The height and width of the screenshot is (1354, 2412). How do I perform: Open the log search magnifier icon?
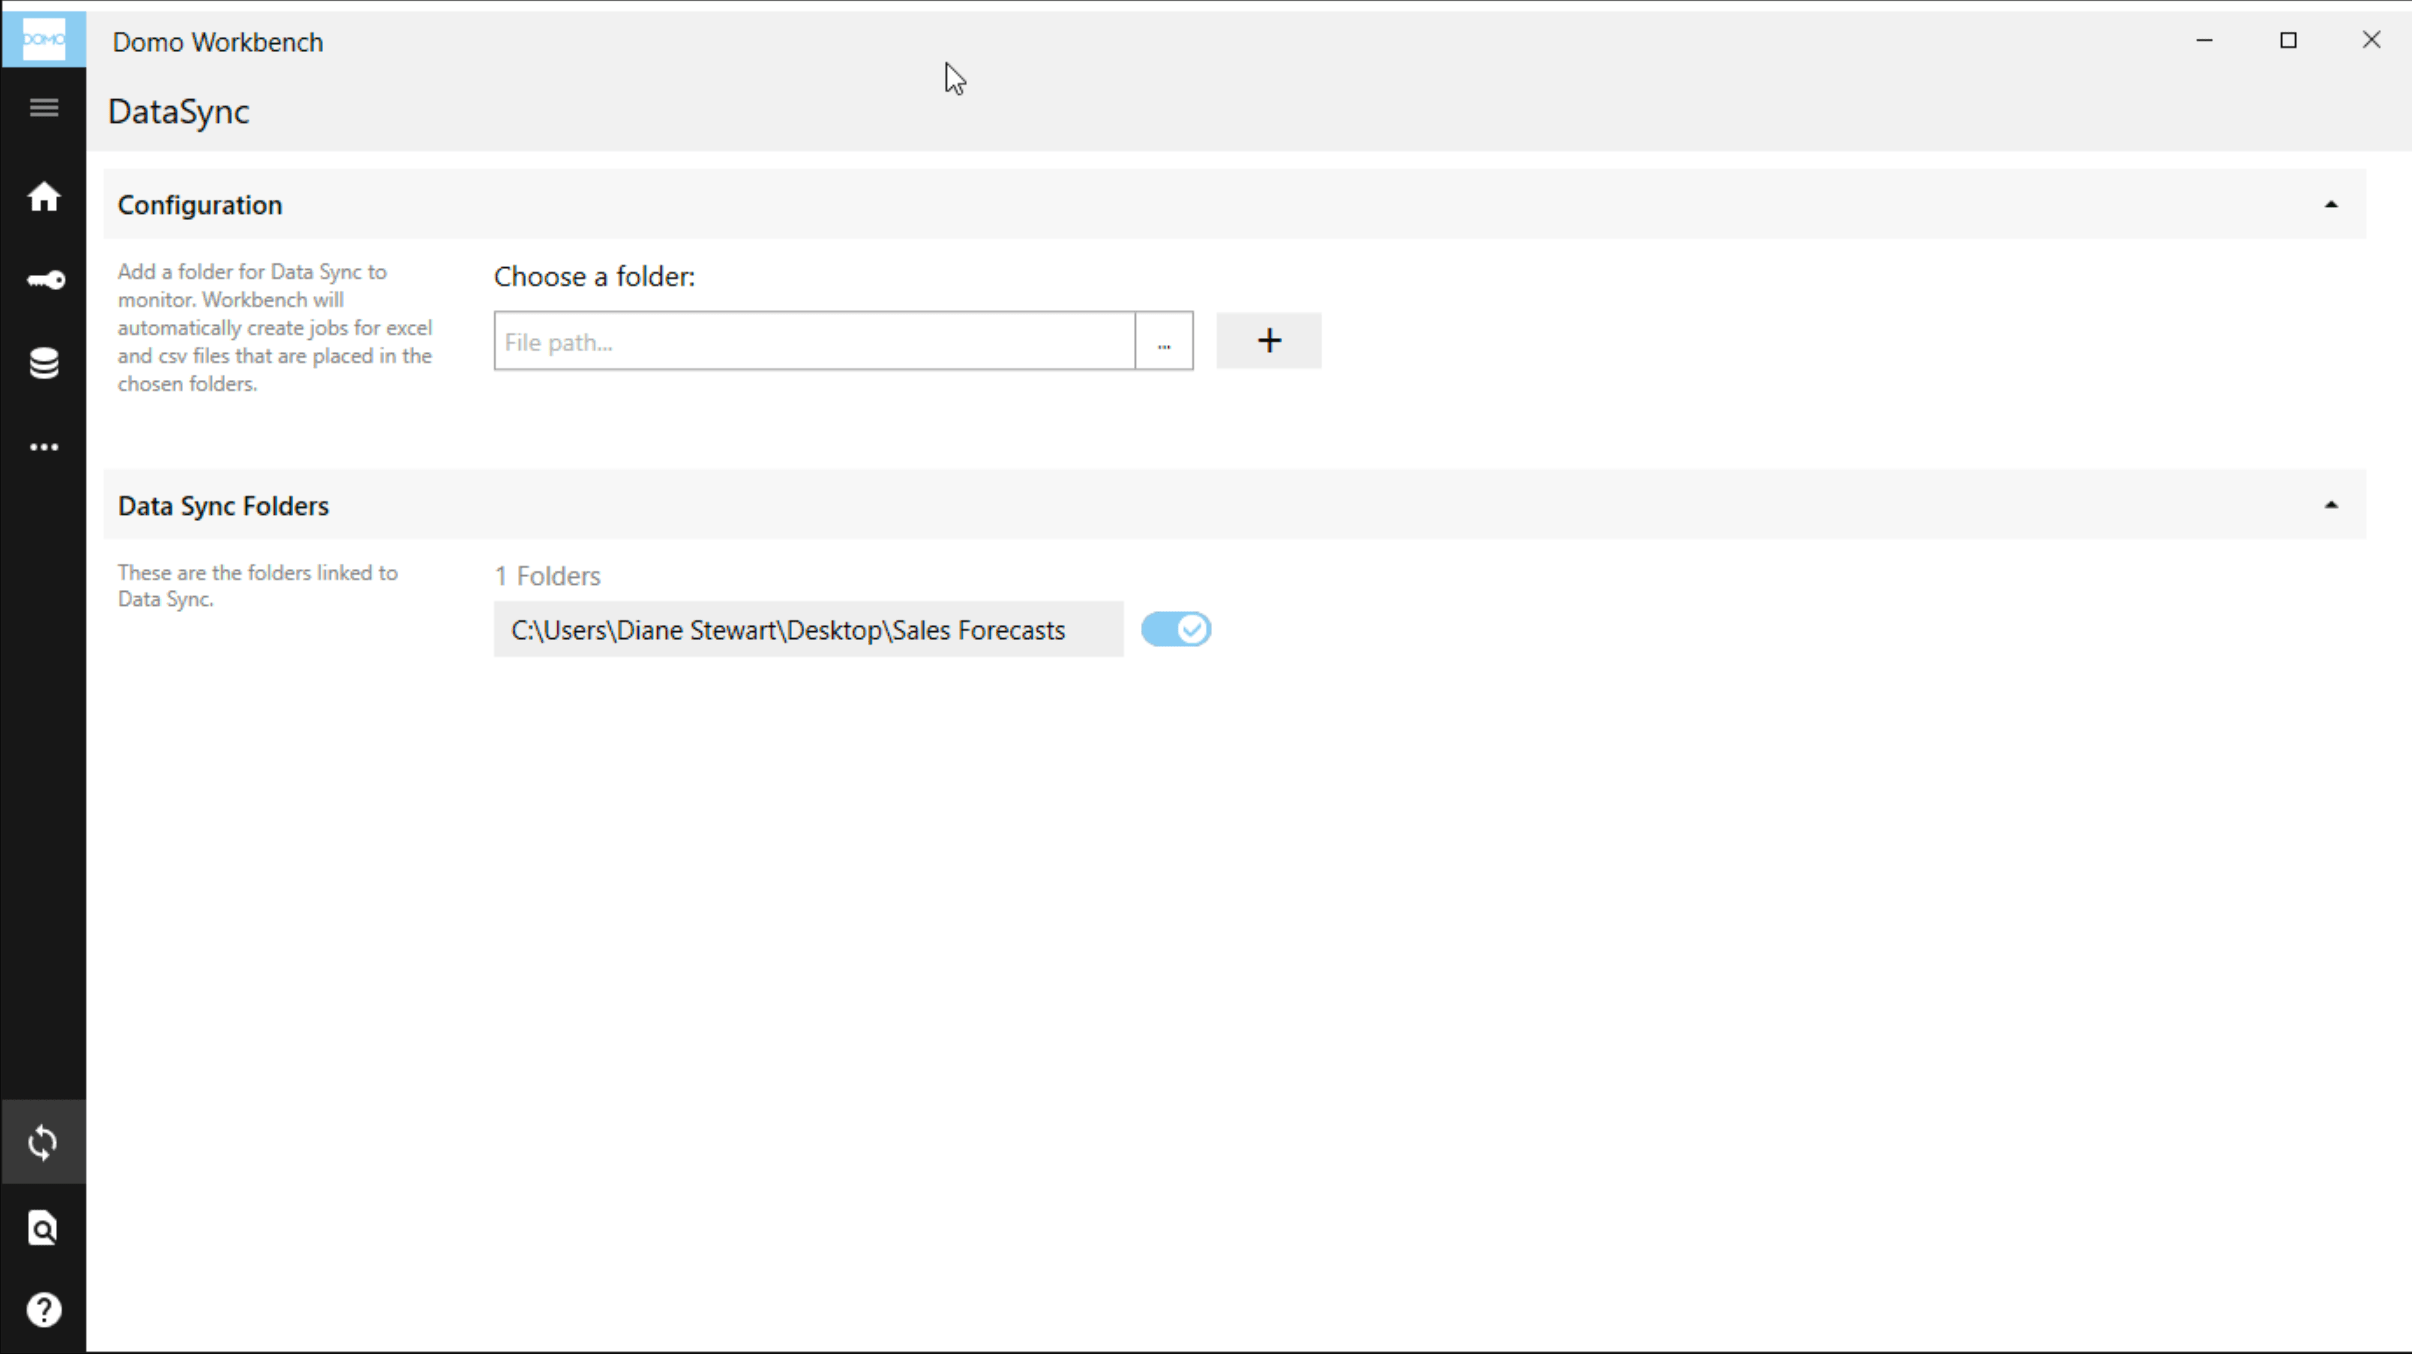43,1227
